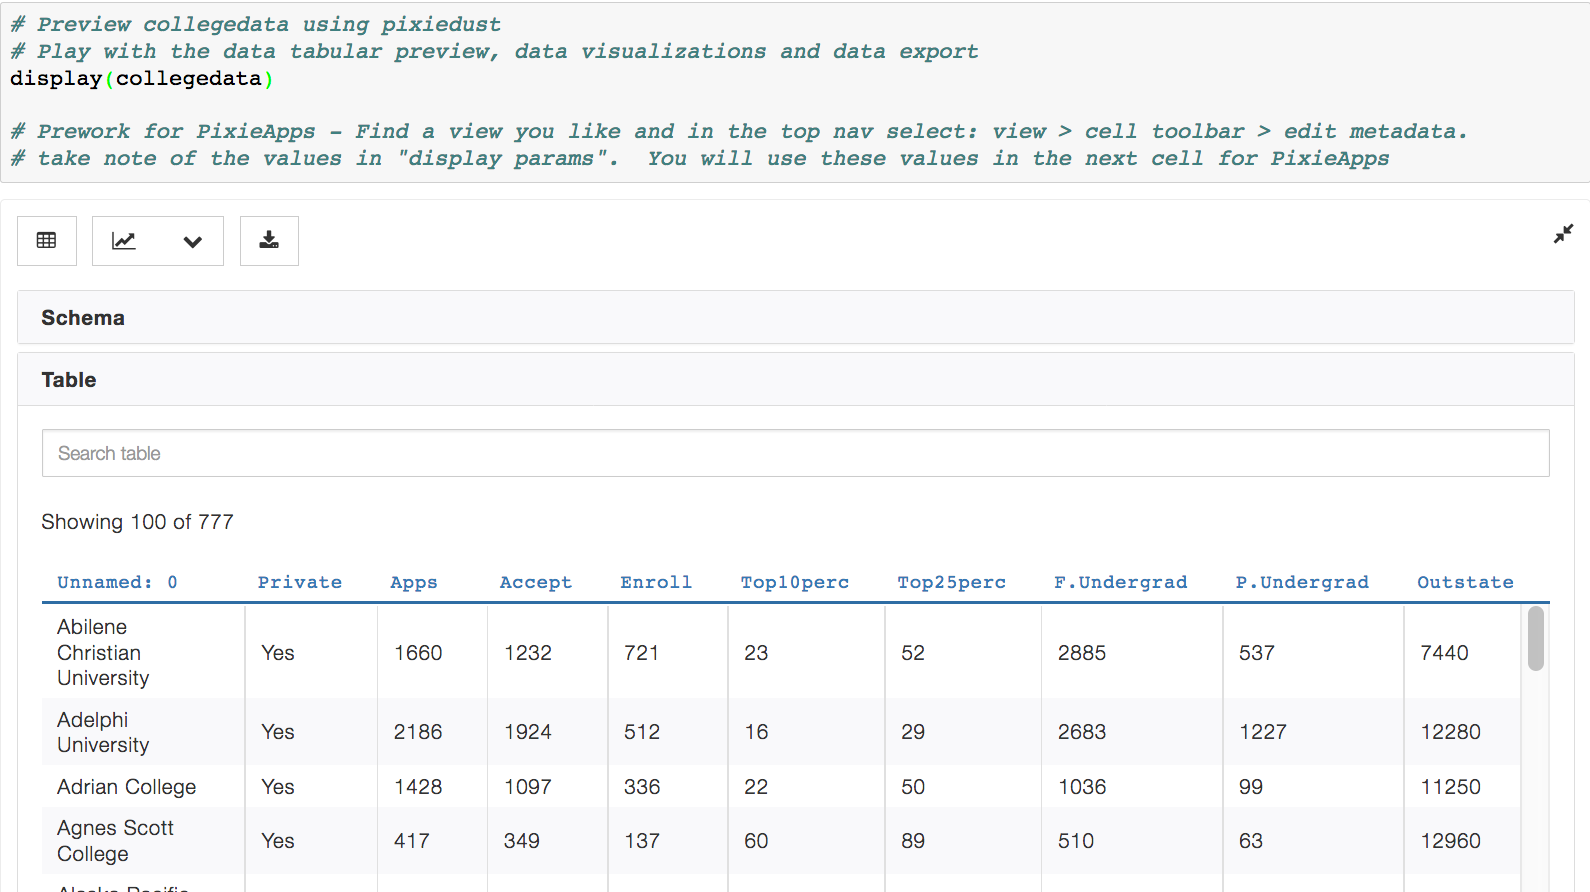
Task: Sort by the Top25perc column header
Action: pos(952,582)
